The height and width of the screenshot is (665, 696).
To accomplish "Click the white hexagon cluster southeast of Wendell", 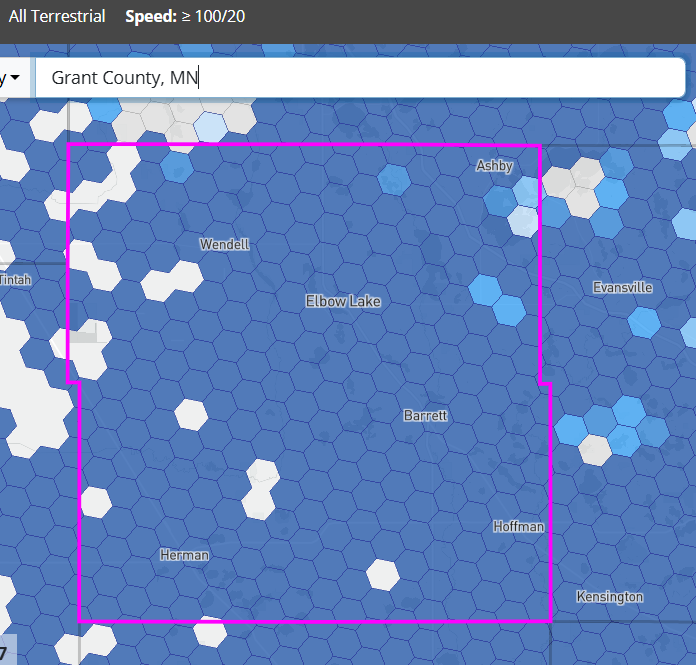I will tap(171, 281).
